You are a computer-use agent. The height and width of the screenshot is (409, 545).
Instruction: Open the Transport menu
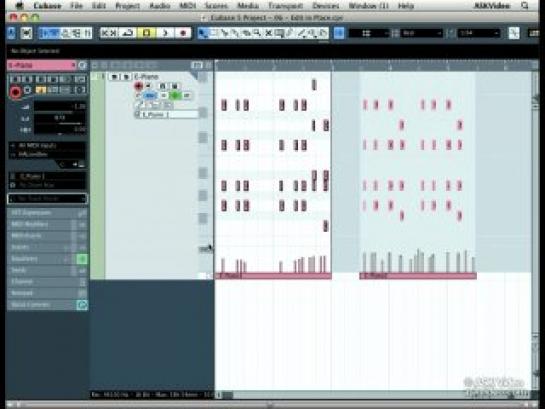285,6
